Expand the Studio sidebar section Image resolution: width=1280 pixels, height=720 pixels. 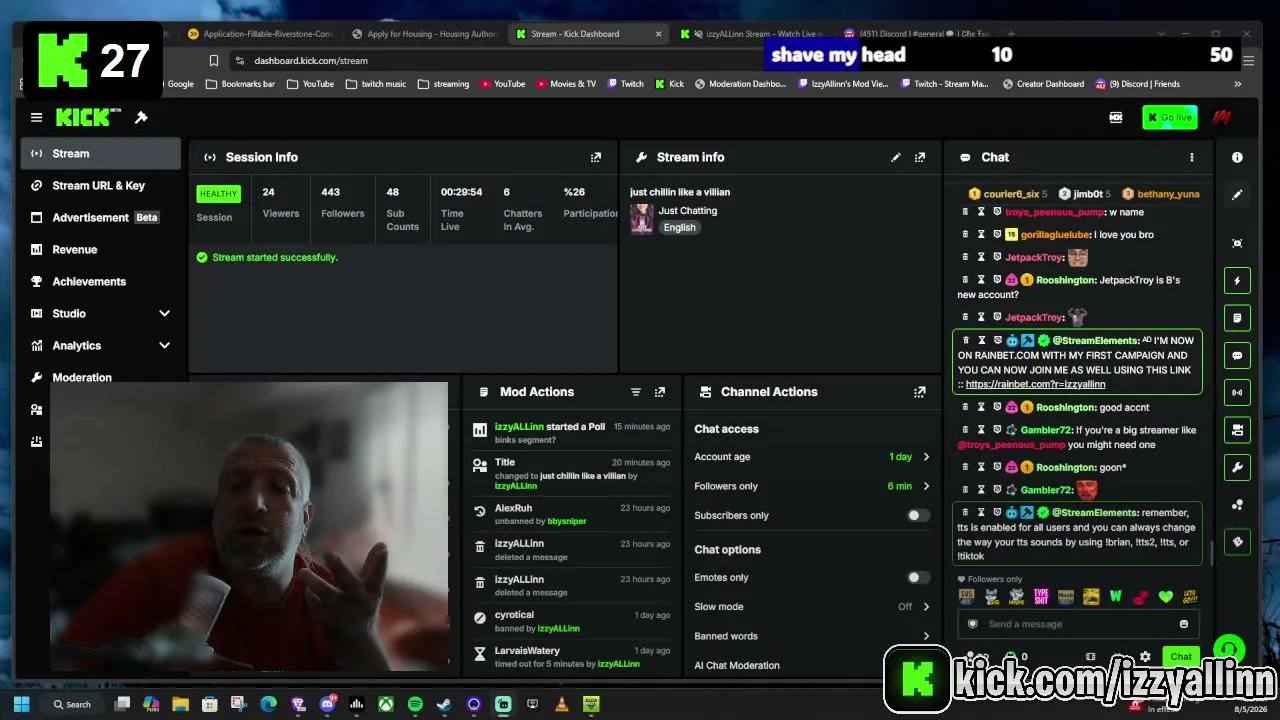pyautogui.click(x=165, y=313)
